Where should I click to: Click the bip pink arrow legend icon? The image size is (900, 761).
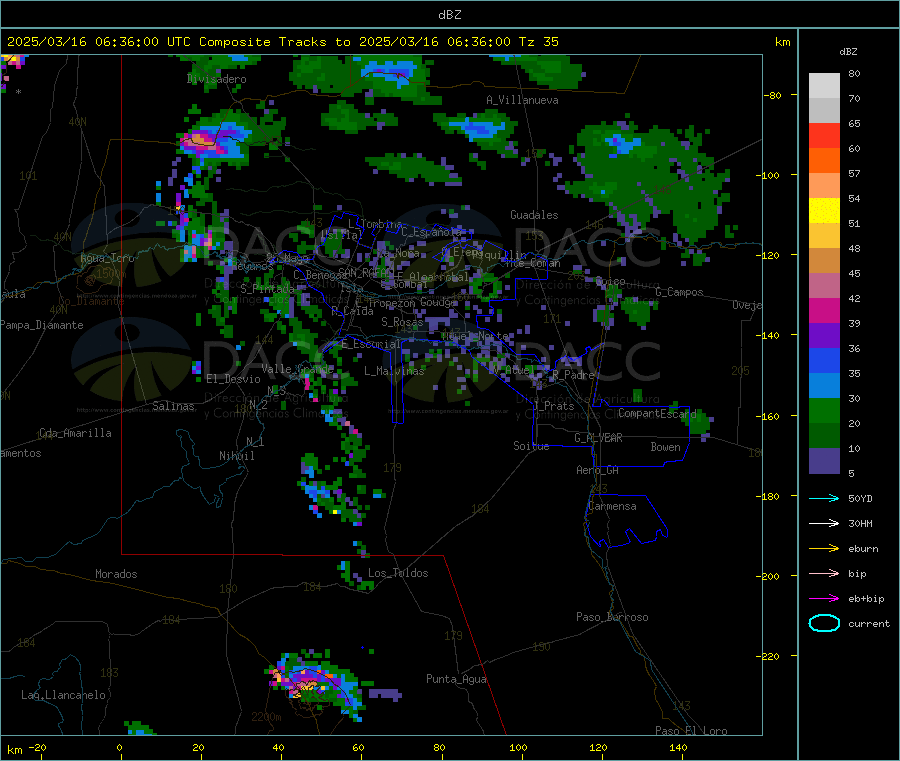(824, 573)
